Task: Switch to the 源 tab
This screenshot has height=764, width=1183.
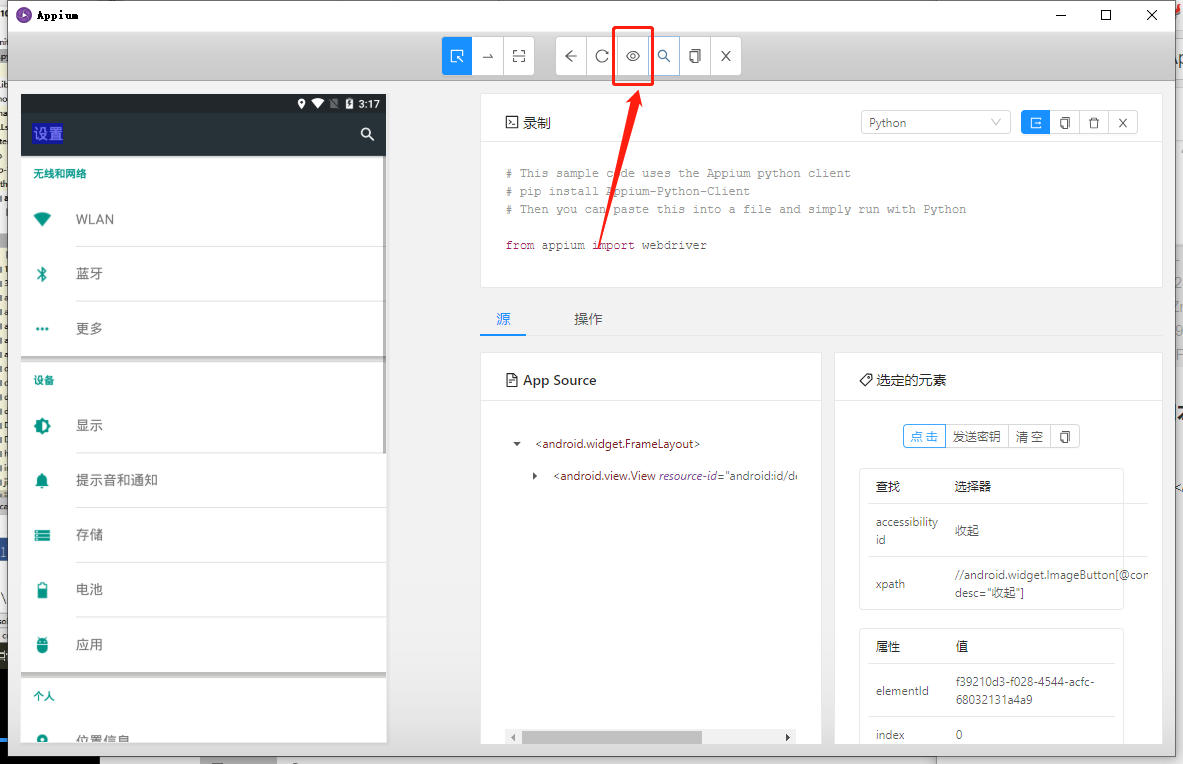Action: [503, 319]
